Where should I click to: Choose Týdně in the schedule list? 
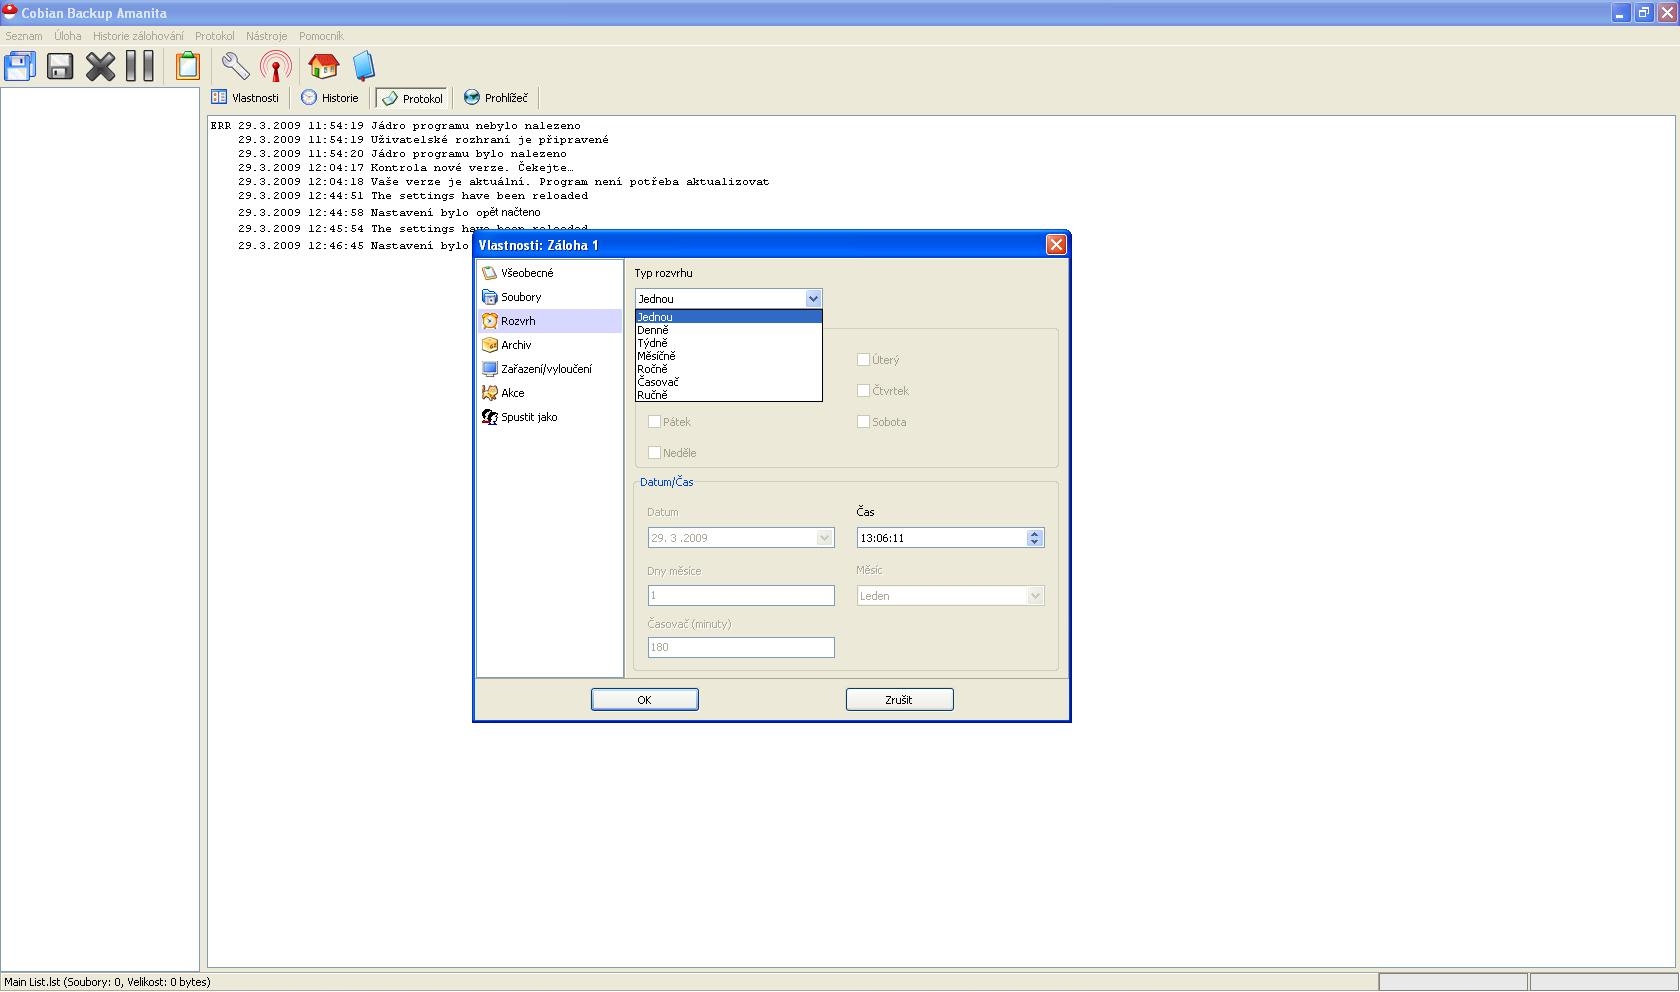[x=729, y=343]
